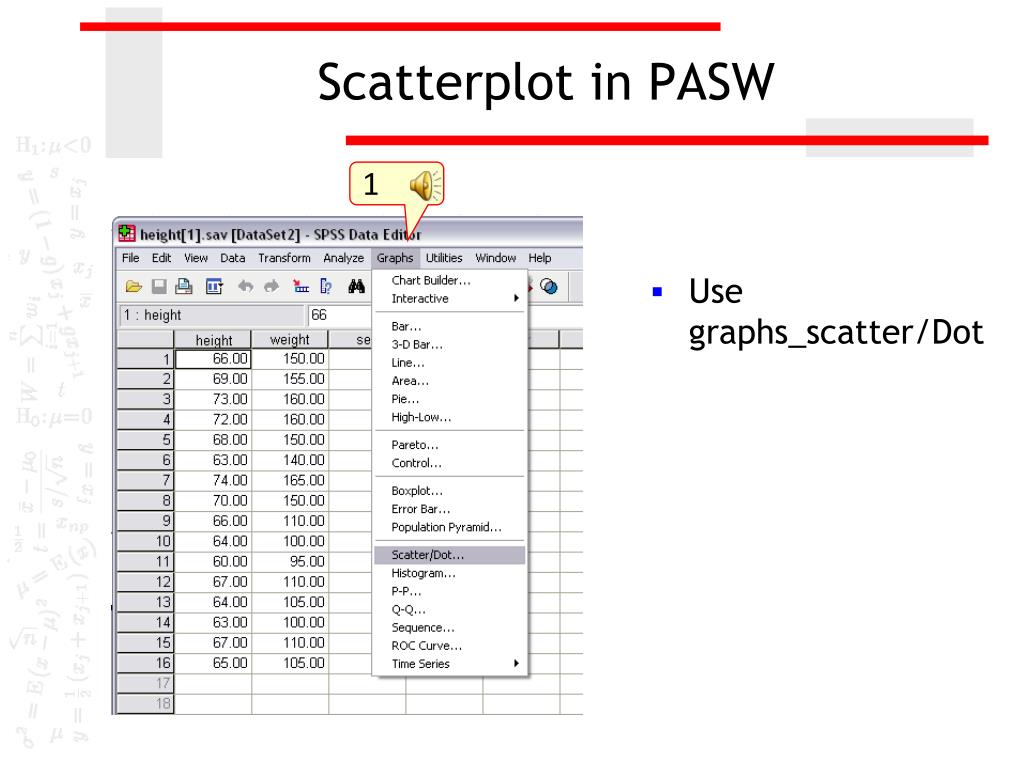This screenshot has width=1024, height=768.
Task: Click the height column header
Action: [x=213, y=340]
